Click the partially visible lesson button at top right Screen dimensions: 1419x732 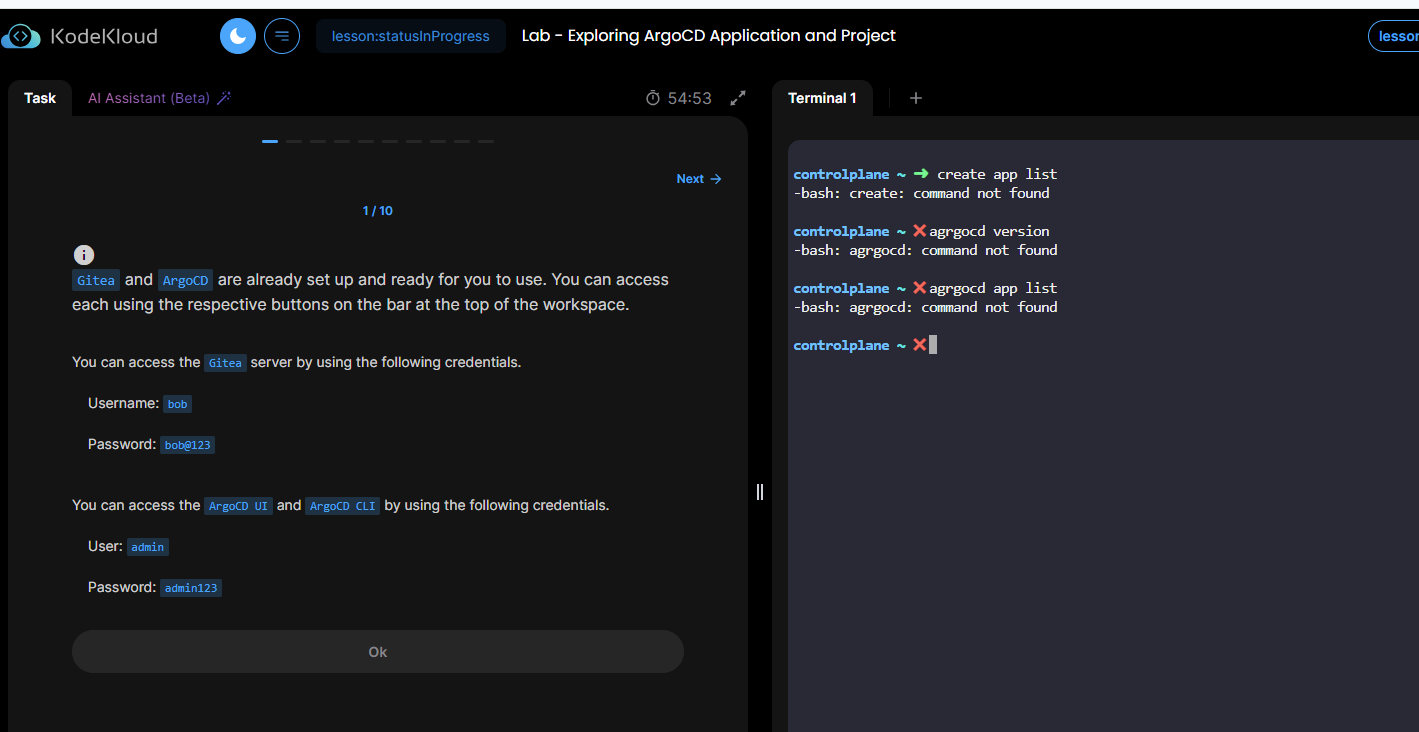coord(1394,36)
